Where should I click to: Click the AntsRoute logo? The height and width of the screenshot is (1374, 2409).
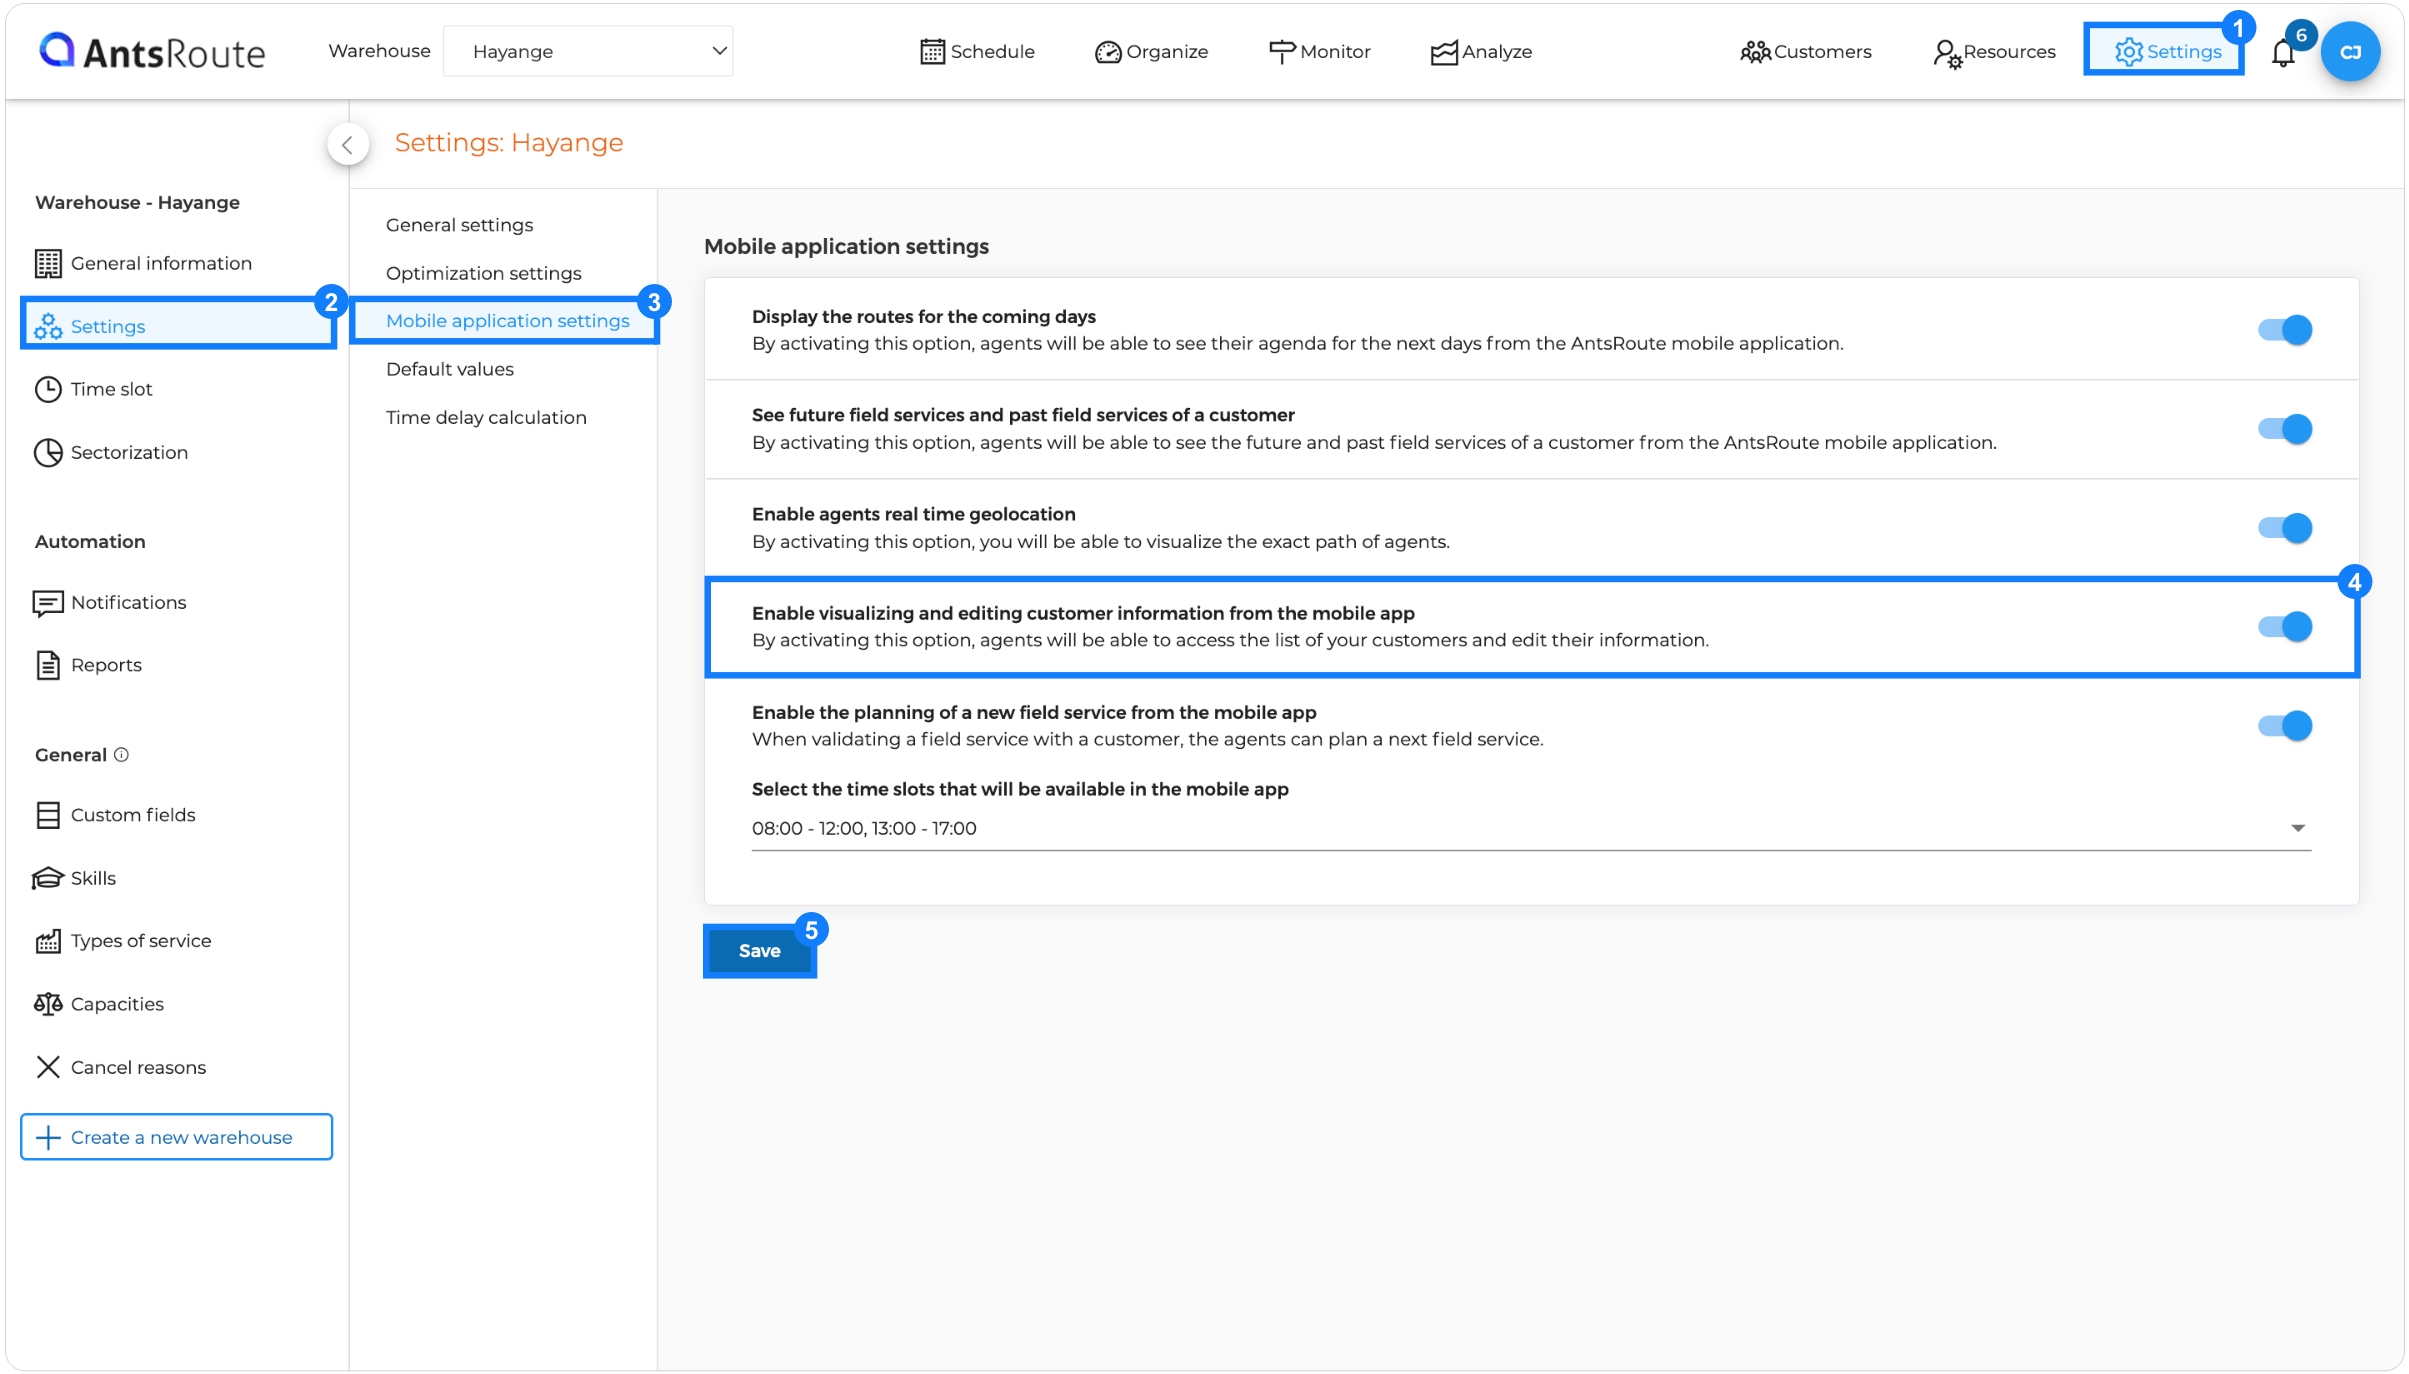(x=152, y=51)
